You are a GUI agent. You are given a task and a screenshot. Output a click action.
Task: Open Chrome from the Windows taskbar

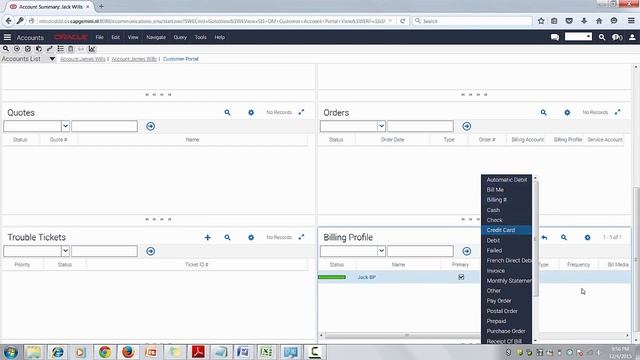[104, 352]
